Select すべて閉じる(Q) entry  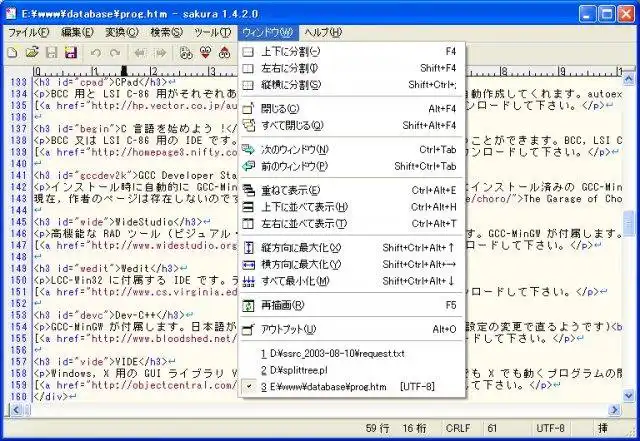point(352,125)
